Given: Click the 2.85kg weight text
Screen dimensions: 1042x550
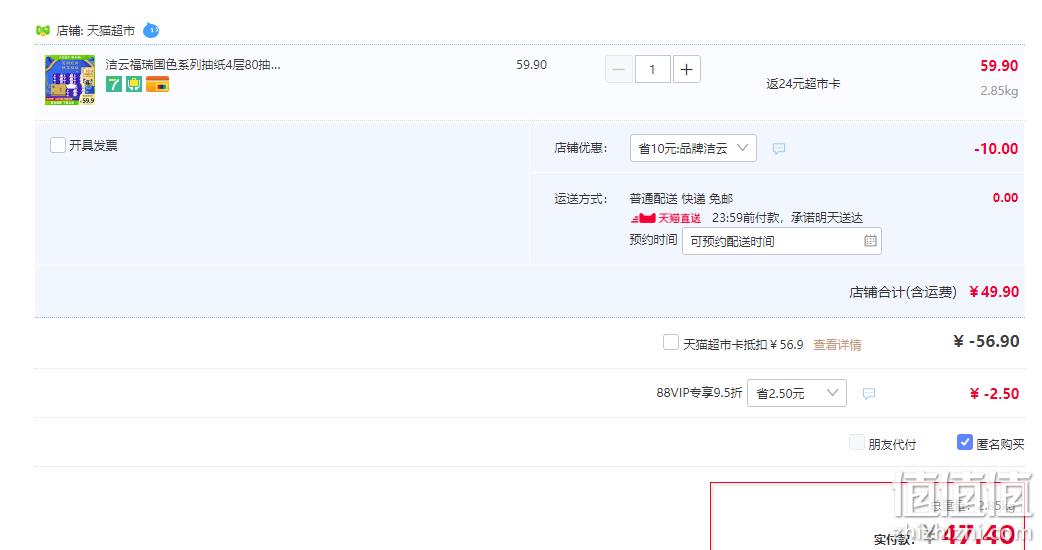Looking at the screenshot, I should [999, 91].
